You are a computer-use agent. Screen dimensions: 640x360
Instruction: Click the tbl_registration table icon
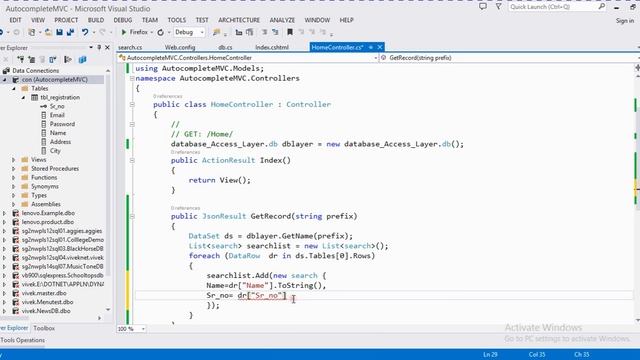[35, 97]
